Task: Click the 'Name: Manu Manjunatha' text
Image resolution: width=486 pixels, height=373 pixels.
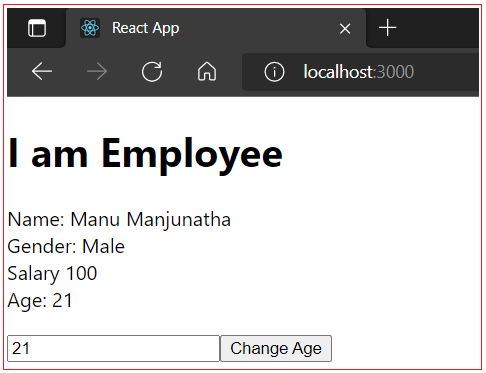Action: (x=119, y=219)
